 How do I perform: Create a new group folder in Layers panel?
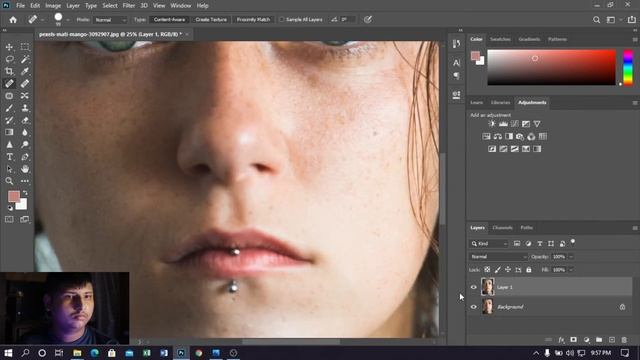[x=599, y=340]
